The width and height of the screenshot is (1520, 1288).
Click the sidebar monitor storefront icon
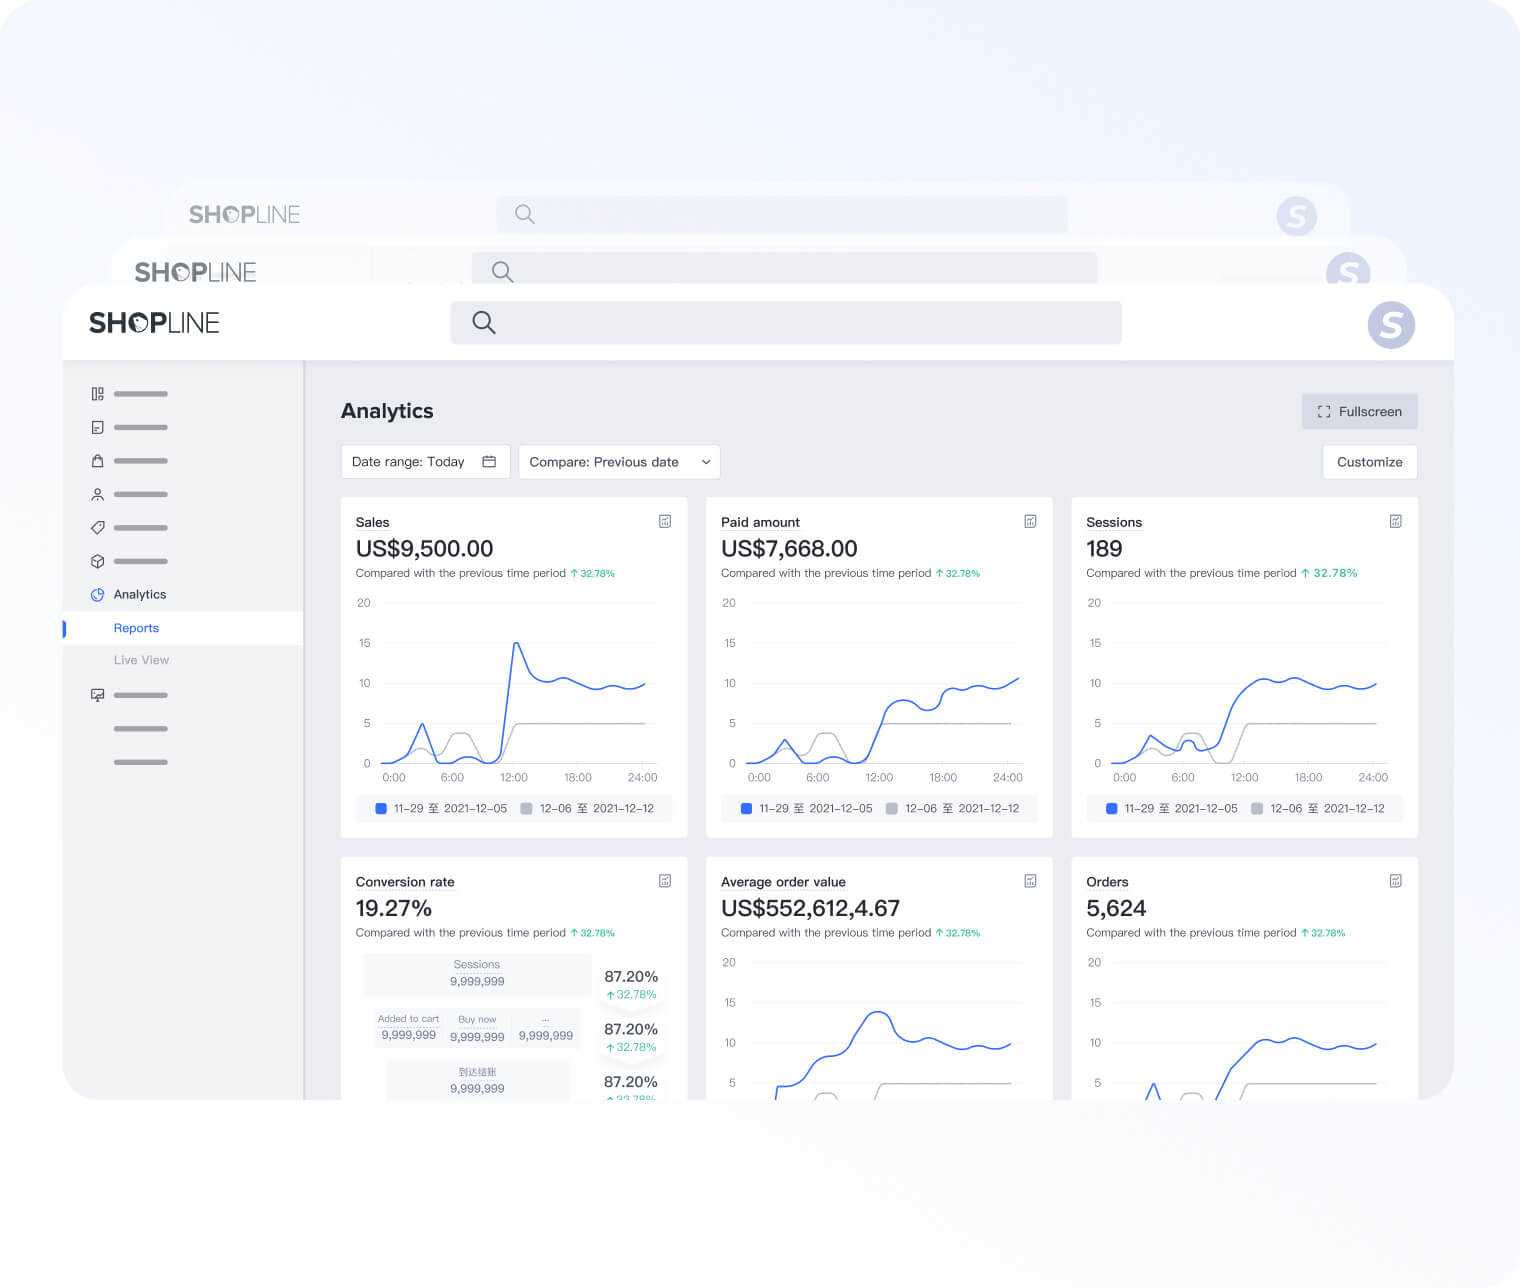(x=97, y=695)
